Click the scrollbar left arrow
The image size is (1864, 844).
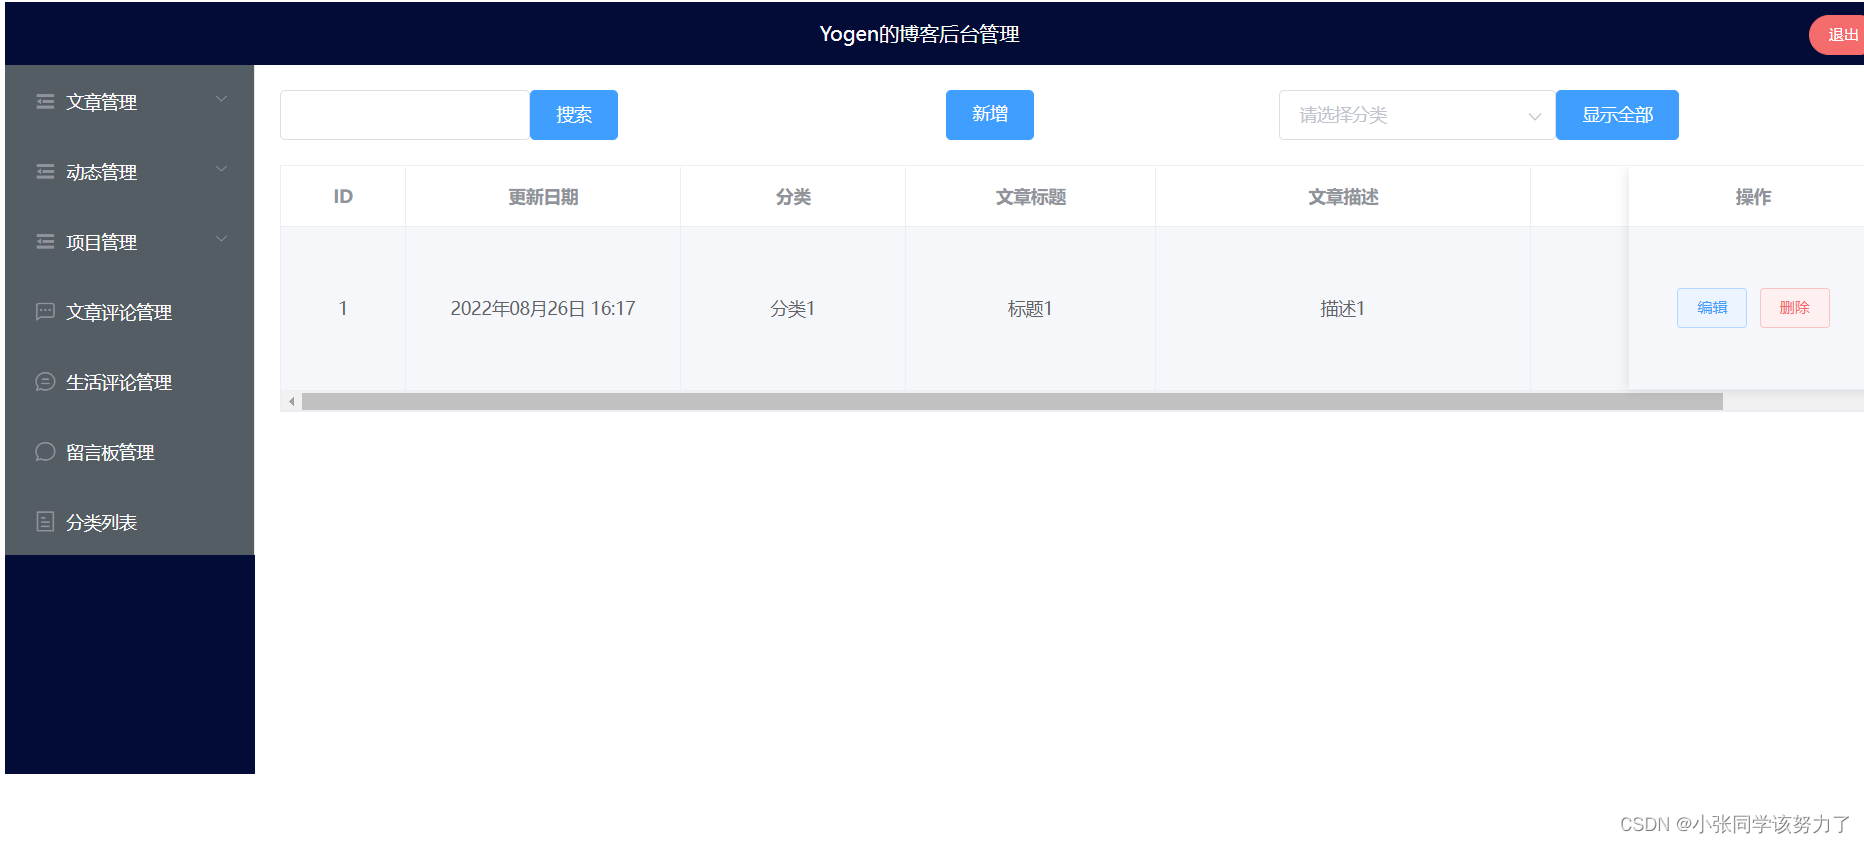pos(291,401)
